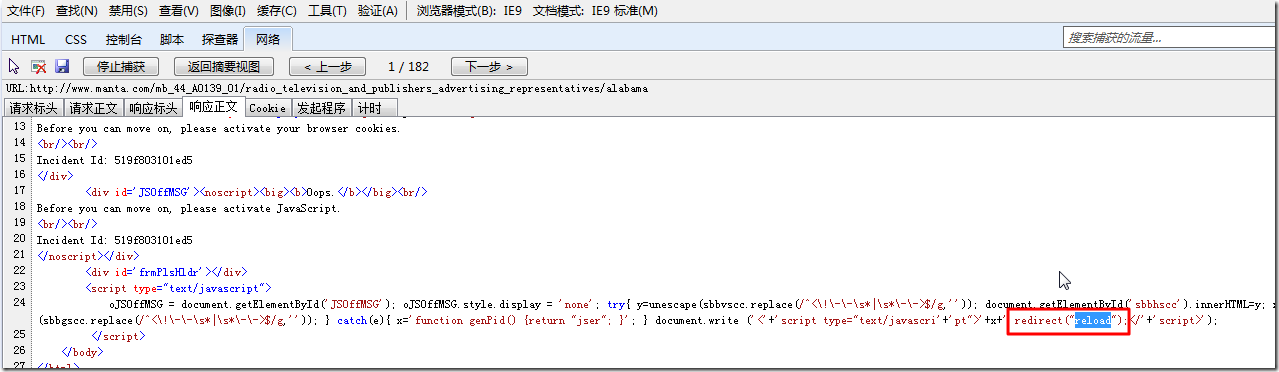Image resolution: width=1279 pixels, height=372 pixels.
Task: Click the 1 / 182 request counter
Action: click(x=408, y=67)
